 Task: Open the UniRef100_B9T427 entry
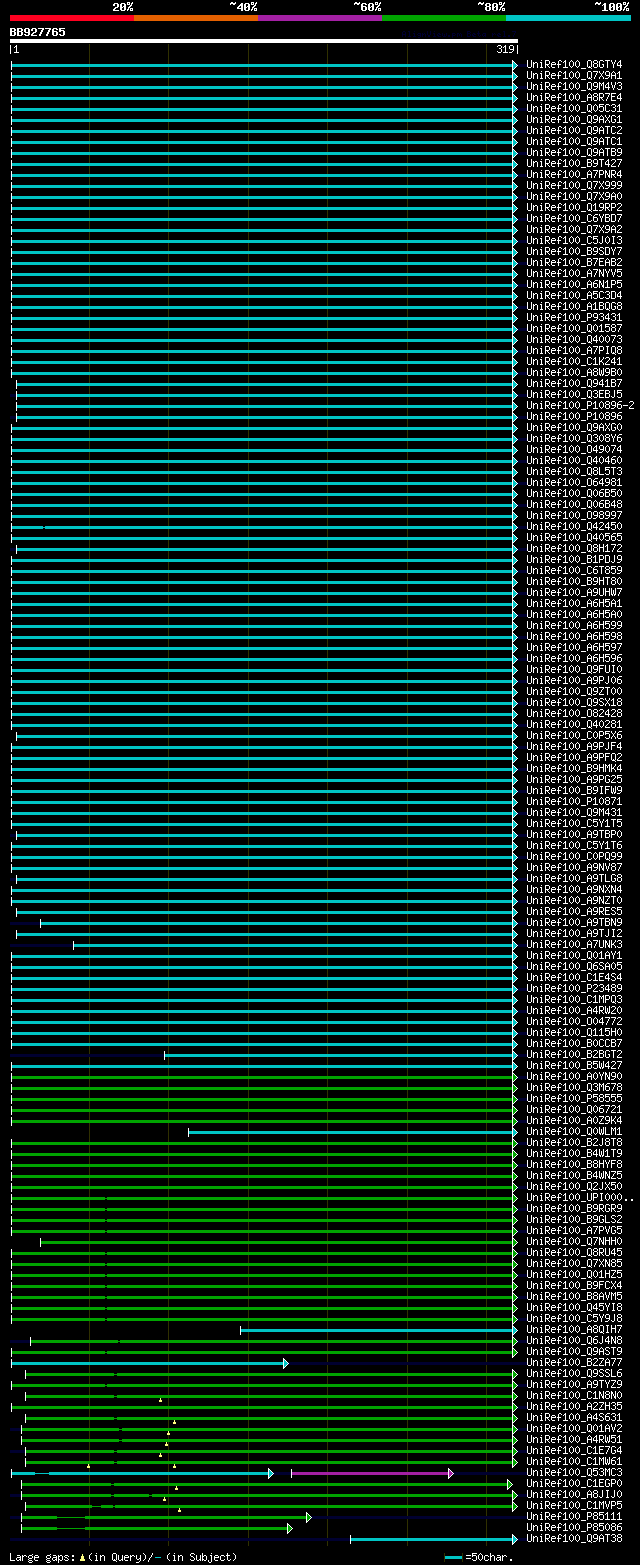[x=574, y=164]
